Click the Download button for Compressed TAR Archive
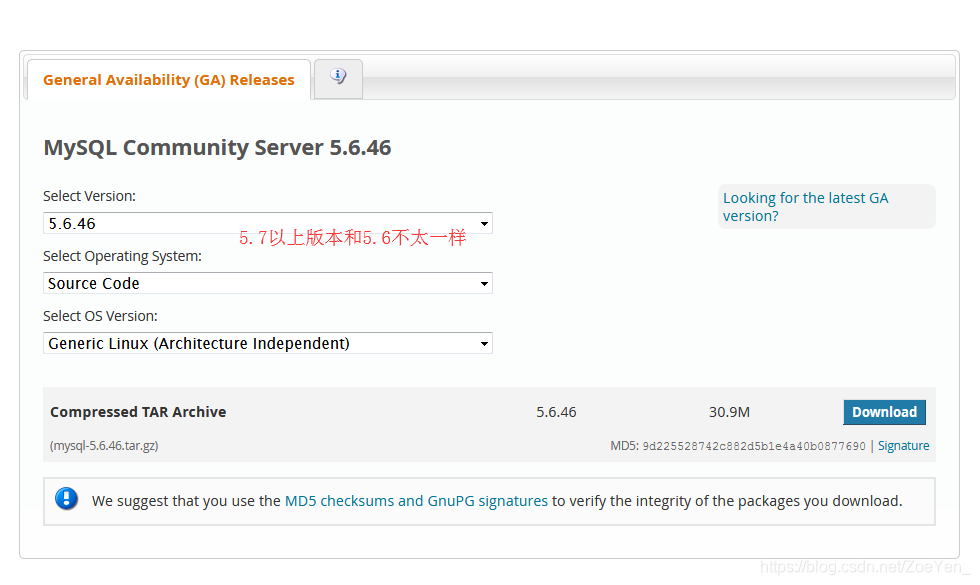Image resolution: width=980 pixels, height=585 pixels. [x=884, y=412]
